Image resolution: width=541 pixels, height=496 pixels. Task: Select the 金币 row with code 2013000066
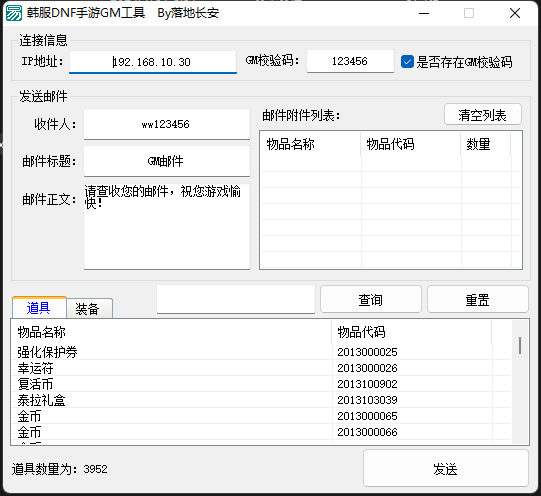(x=261, y=432)
